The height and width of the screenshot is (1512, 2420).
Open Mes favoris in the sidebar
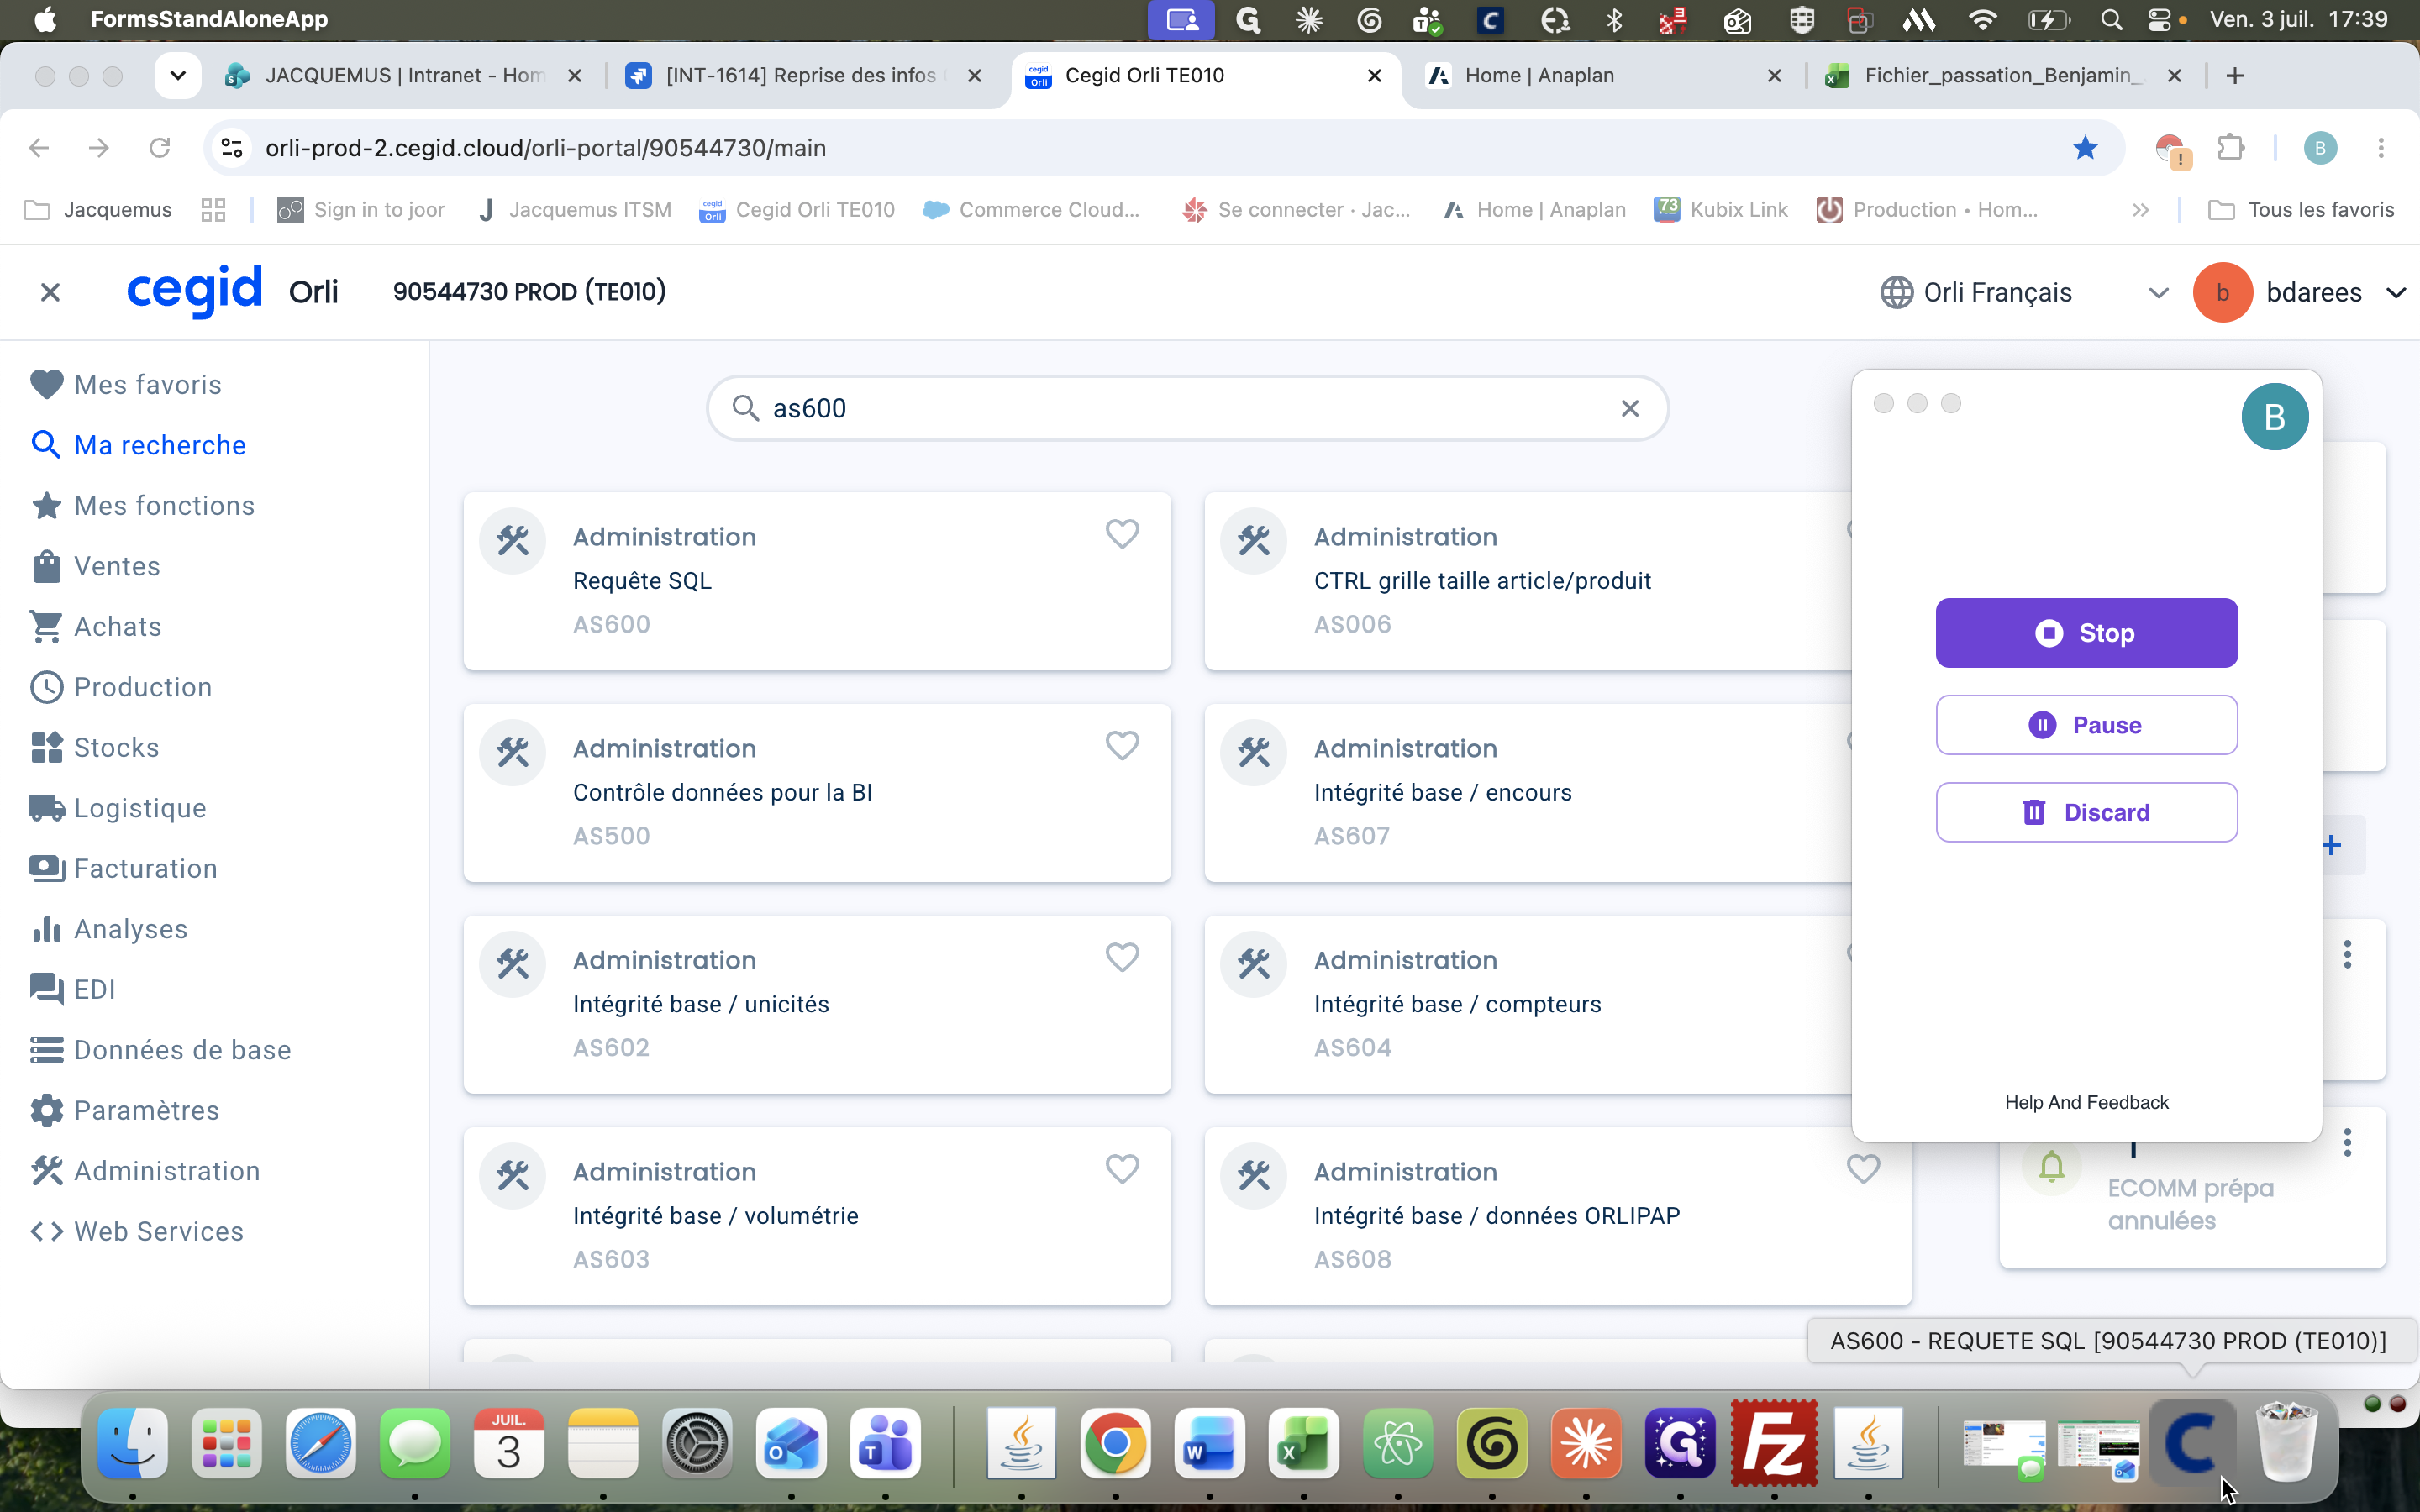click(126, 385)
